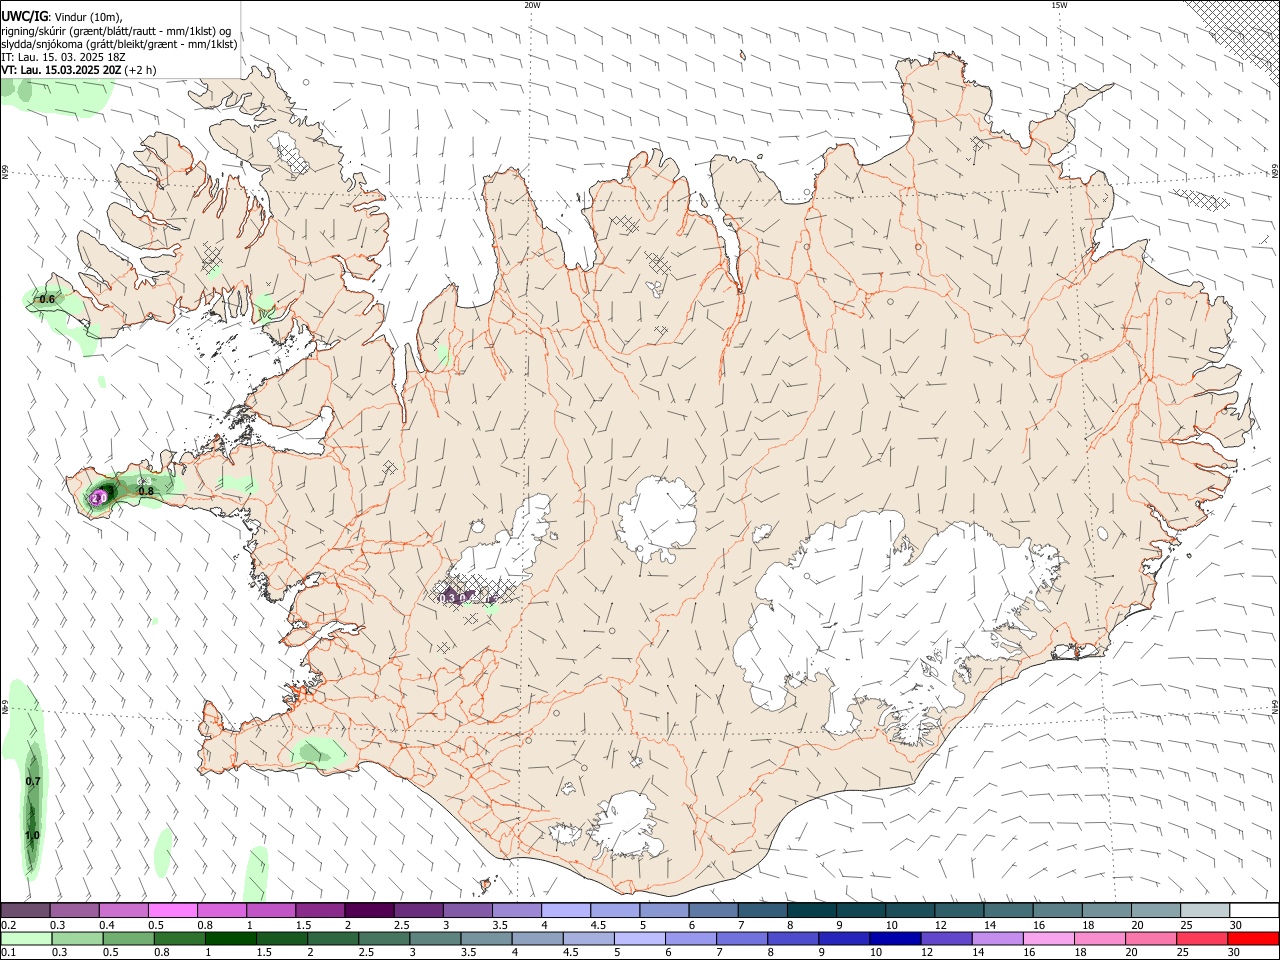This screenshot has height=960, width=1280.
Task: Click the '0.7' precipitation value offshore southwest
Action: pos(33,781)
